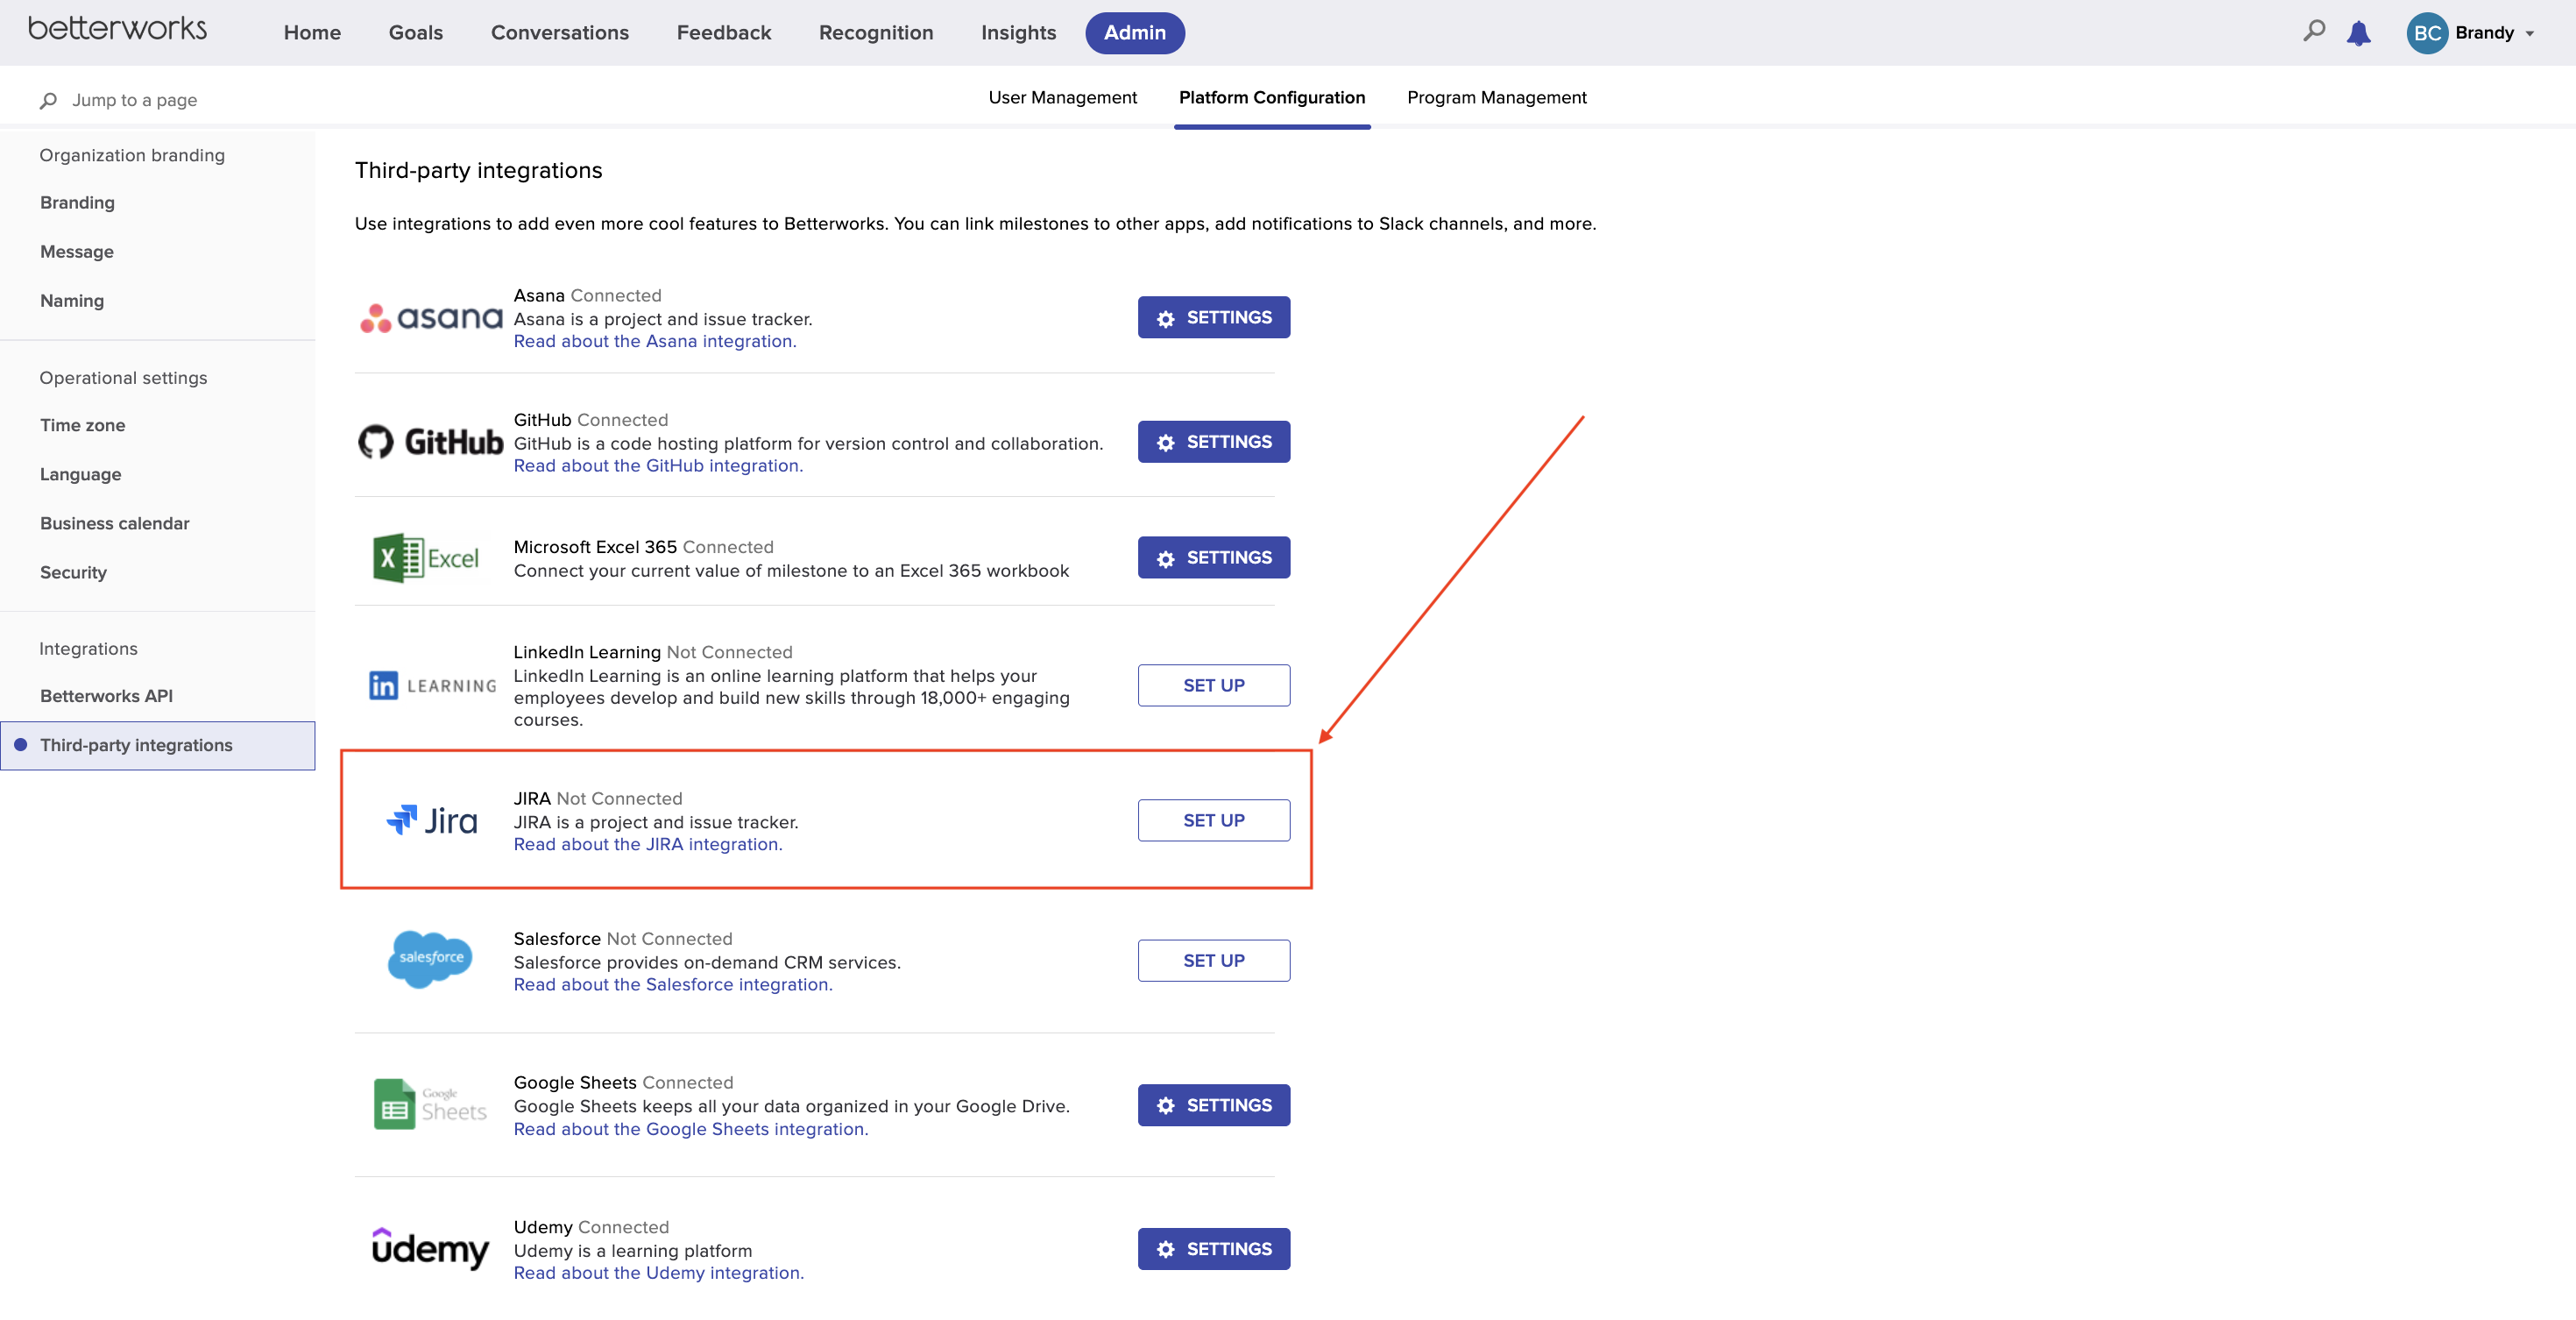Viewport: 2576px width, 1320px height.
Task: Open Goals in top navigation
Action: pyautogui.click(x=416, y=33)
